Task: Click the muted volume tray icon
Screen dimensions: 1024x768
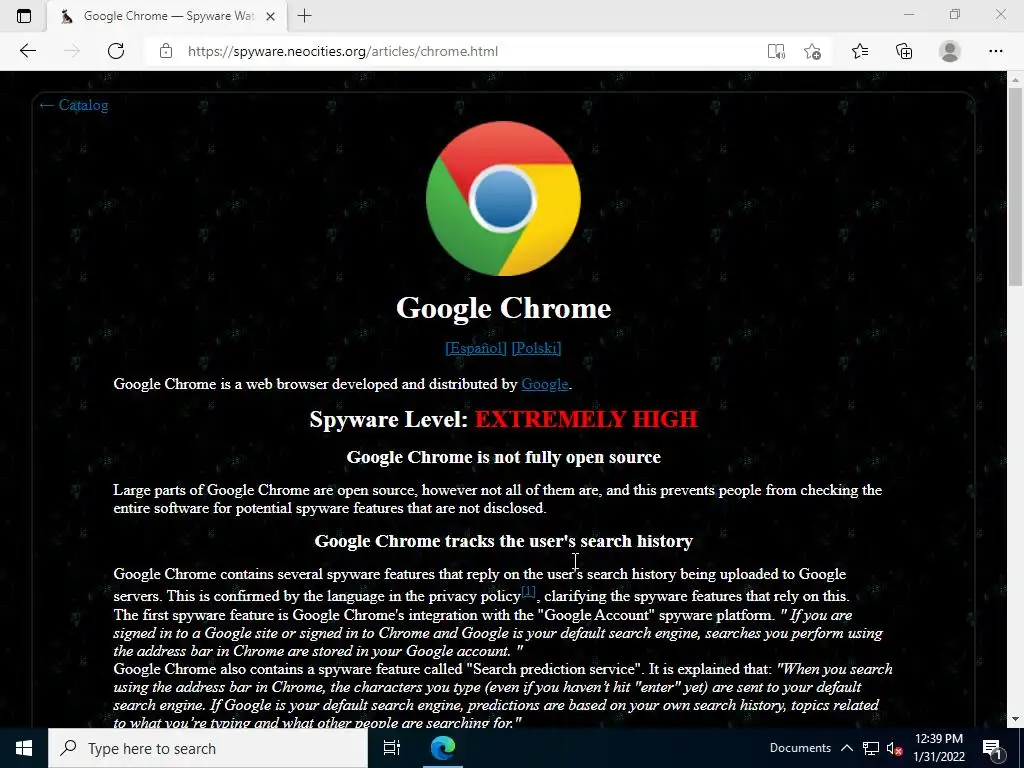Action: coord(894,748)
